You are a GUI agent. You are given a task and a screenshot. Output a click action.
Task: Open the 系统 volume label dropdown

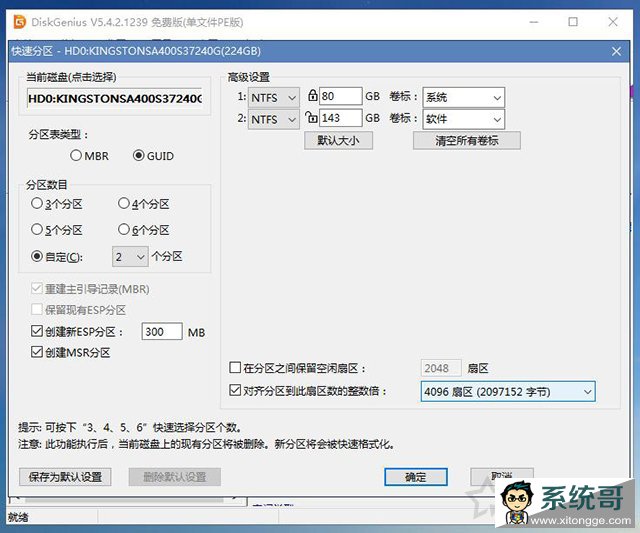[x=464, y=98]
